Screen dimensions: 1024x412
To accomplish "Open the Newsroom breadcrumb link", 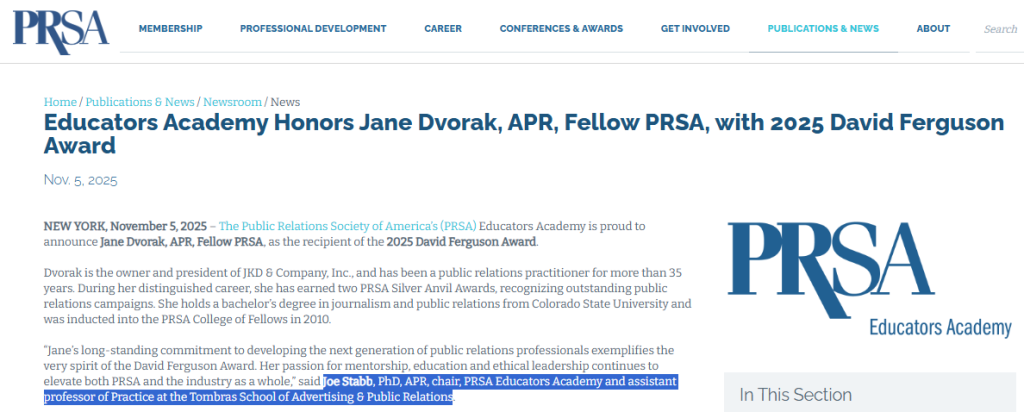I will click(233, 102).
